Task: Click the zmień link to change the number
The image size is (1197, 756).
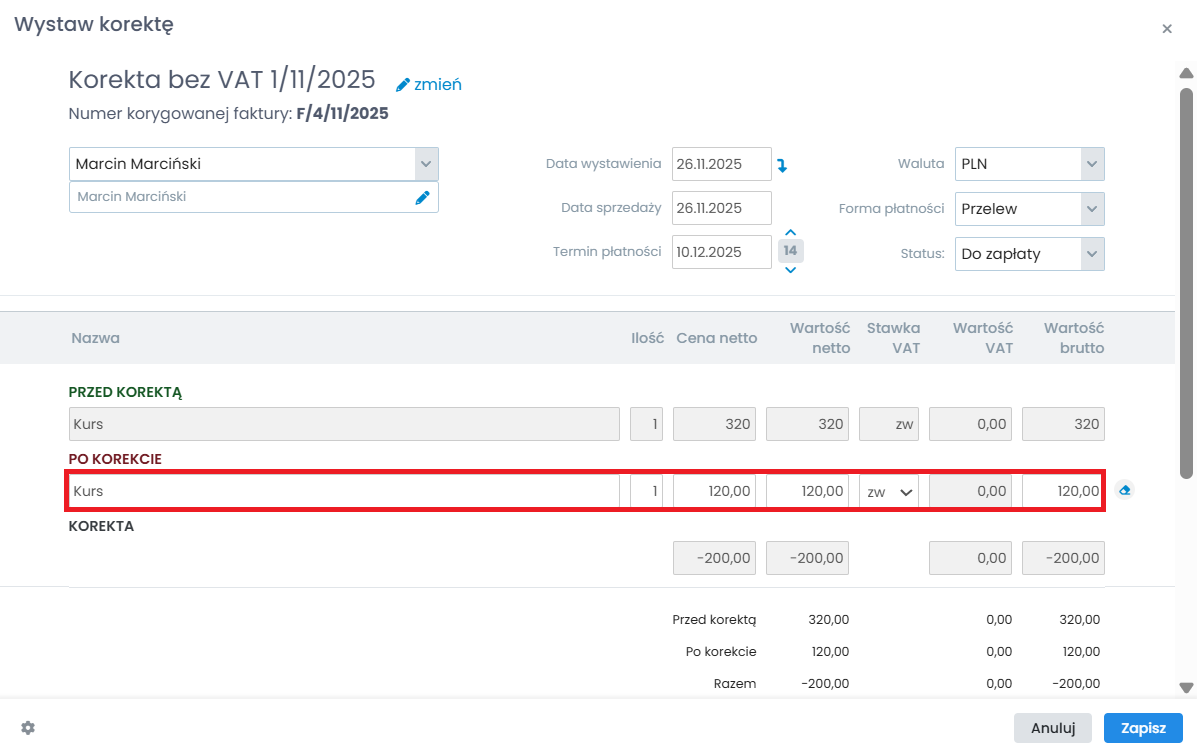Action: pos(429,85)
